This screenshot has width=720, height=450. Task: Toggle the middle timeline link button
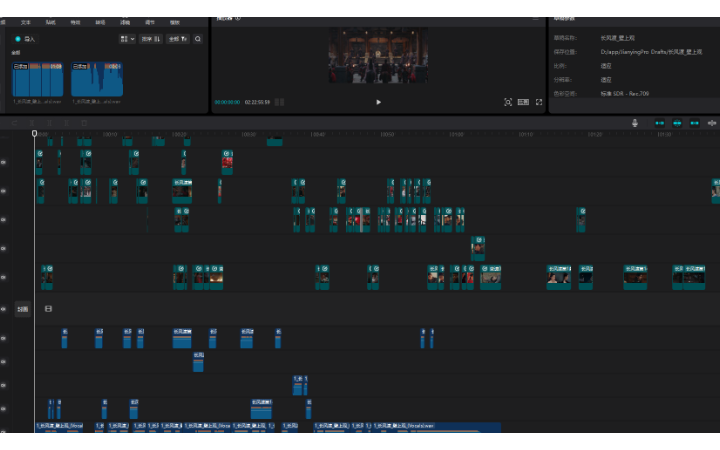click(x=678, y=123)
